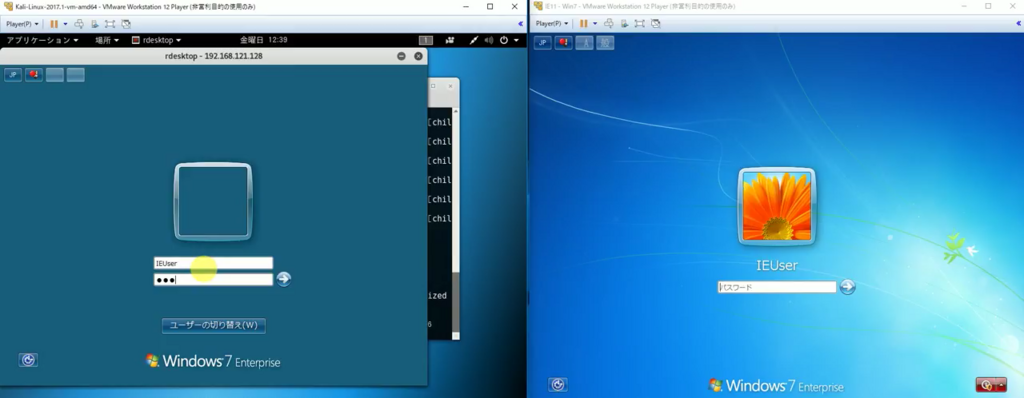This screenshot has width=1024, height=398.
Task: Send Ctrl+Alt+Del to Win7 VM
Action: (609, 24)
